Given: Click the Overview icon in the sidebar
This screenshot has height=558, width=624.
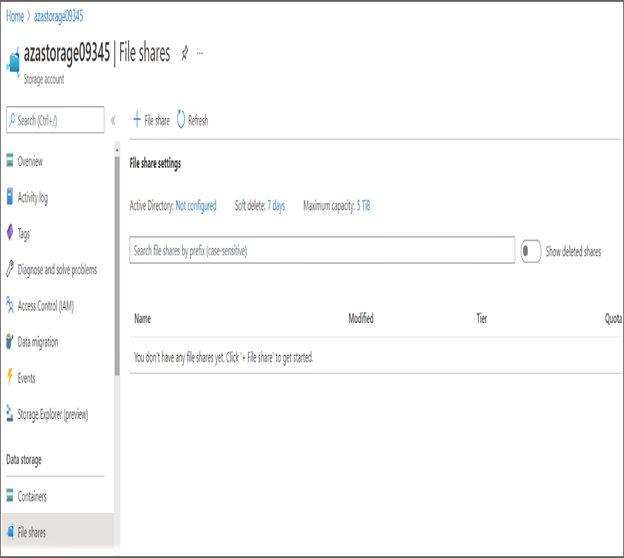Looking at the screenshot, I should point(10,161).
